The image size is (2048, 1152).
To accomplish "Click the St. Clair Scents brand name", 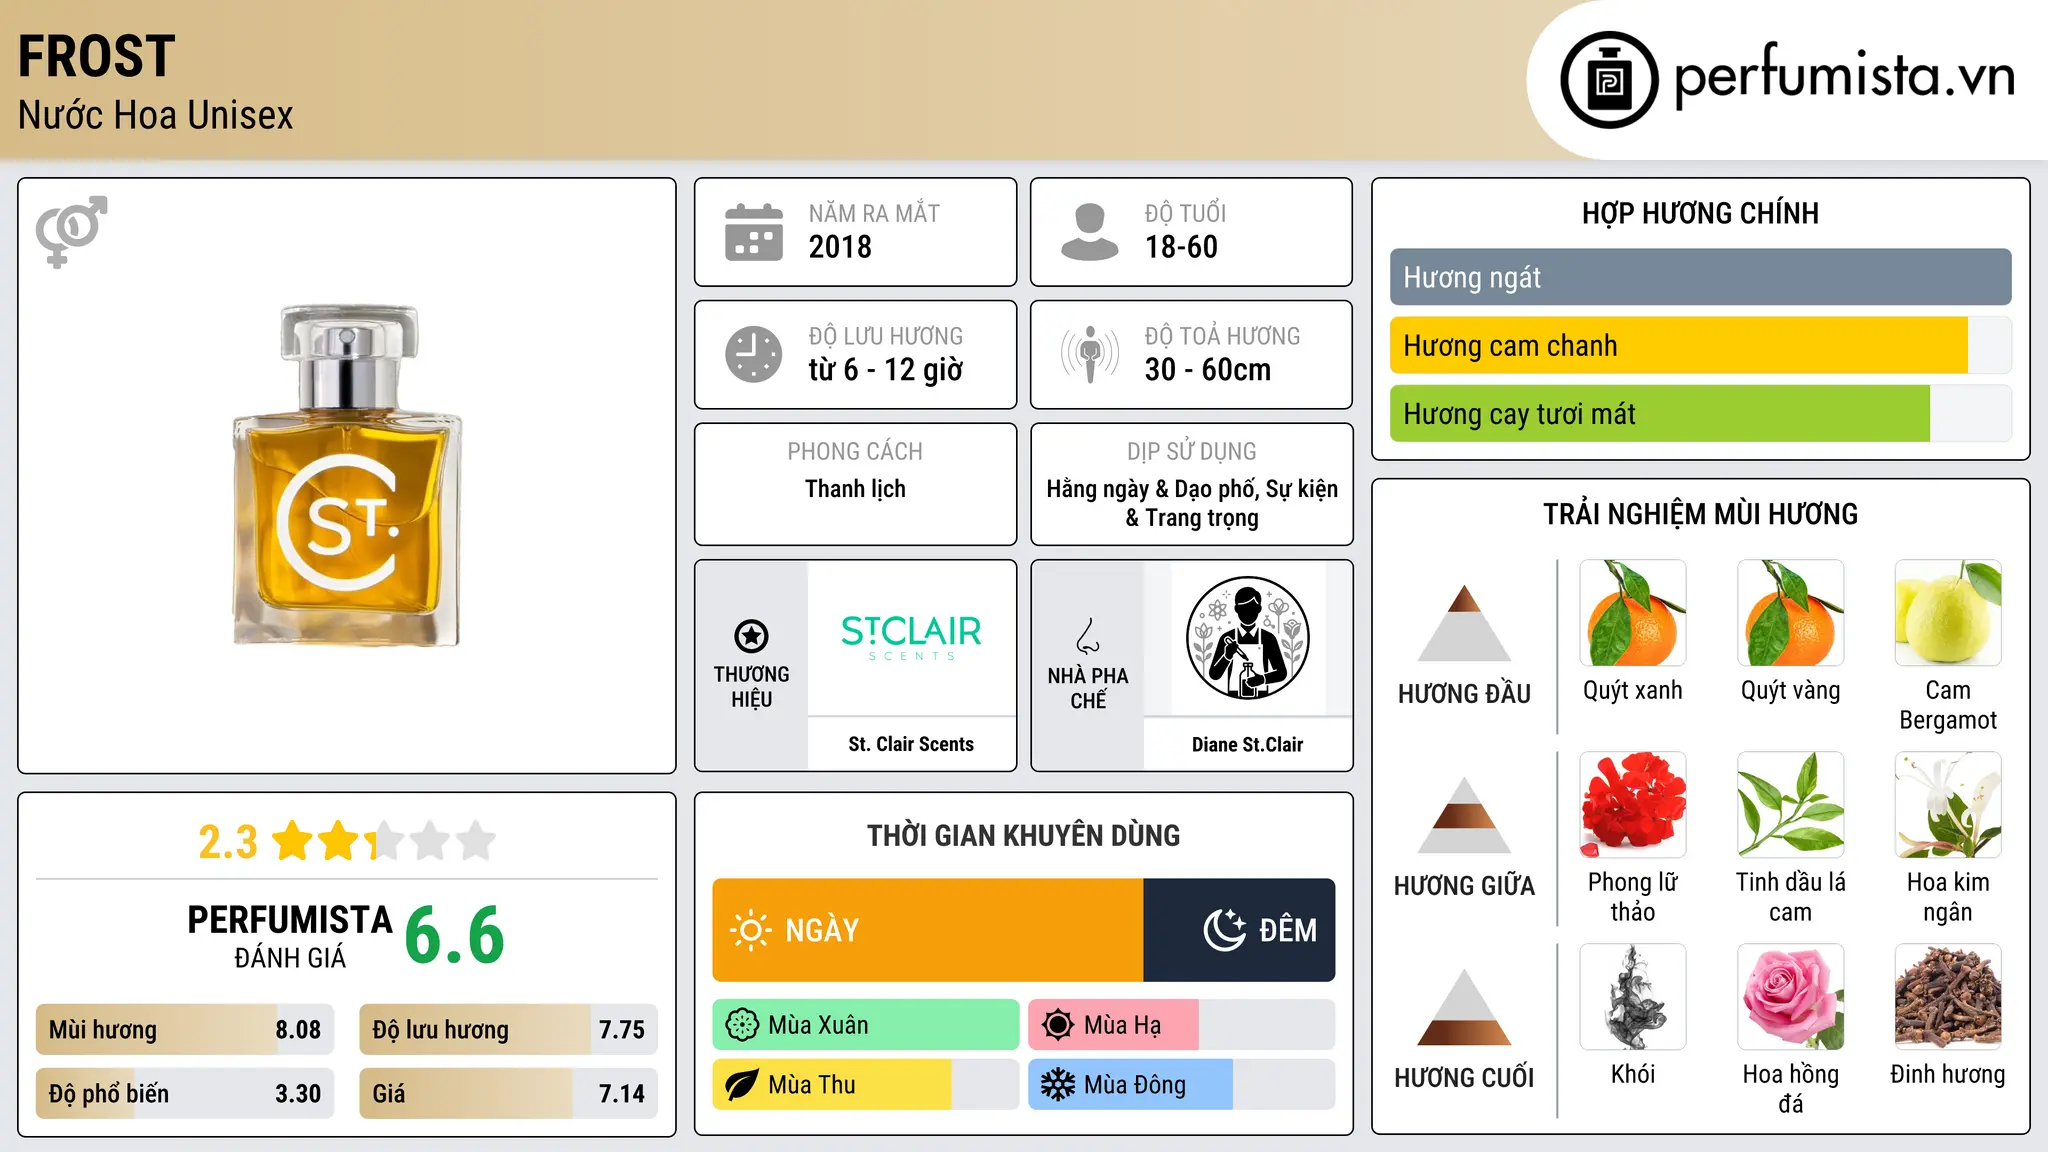I will [911, 744].
